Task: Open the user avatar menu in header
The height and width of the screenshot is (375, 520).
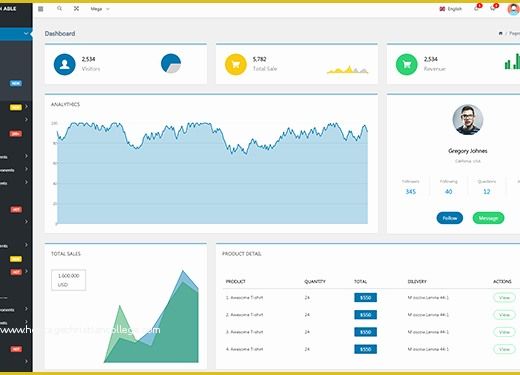Action: [x=513, y=9]
